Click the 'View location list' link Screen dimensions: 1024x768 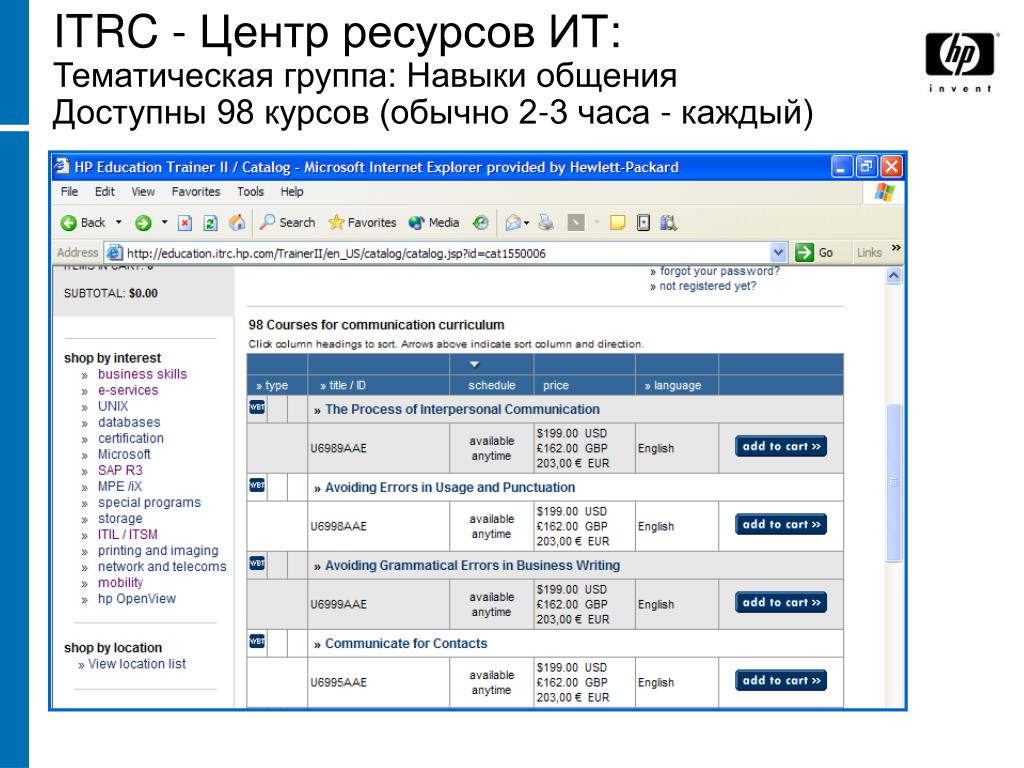pyautogui.click(x=137, y=664)
